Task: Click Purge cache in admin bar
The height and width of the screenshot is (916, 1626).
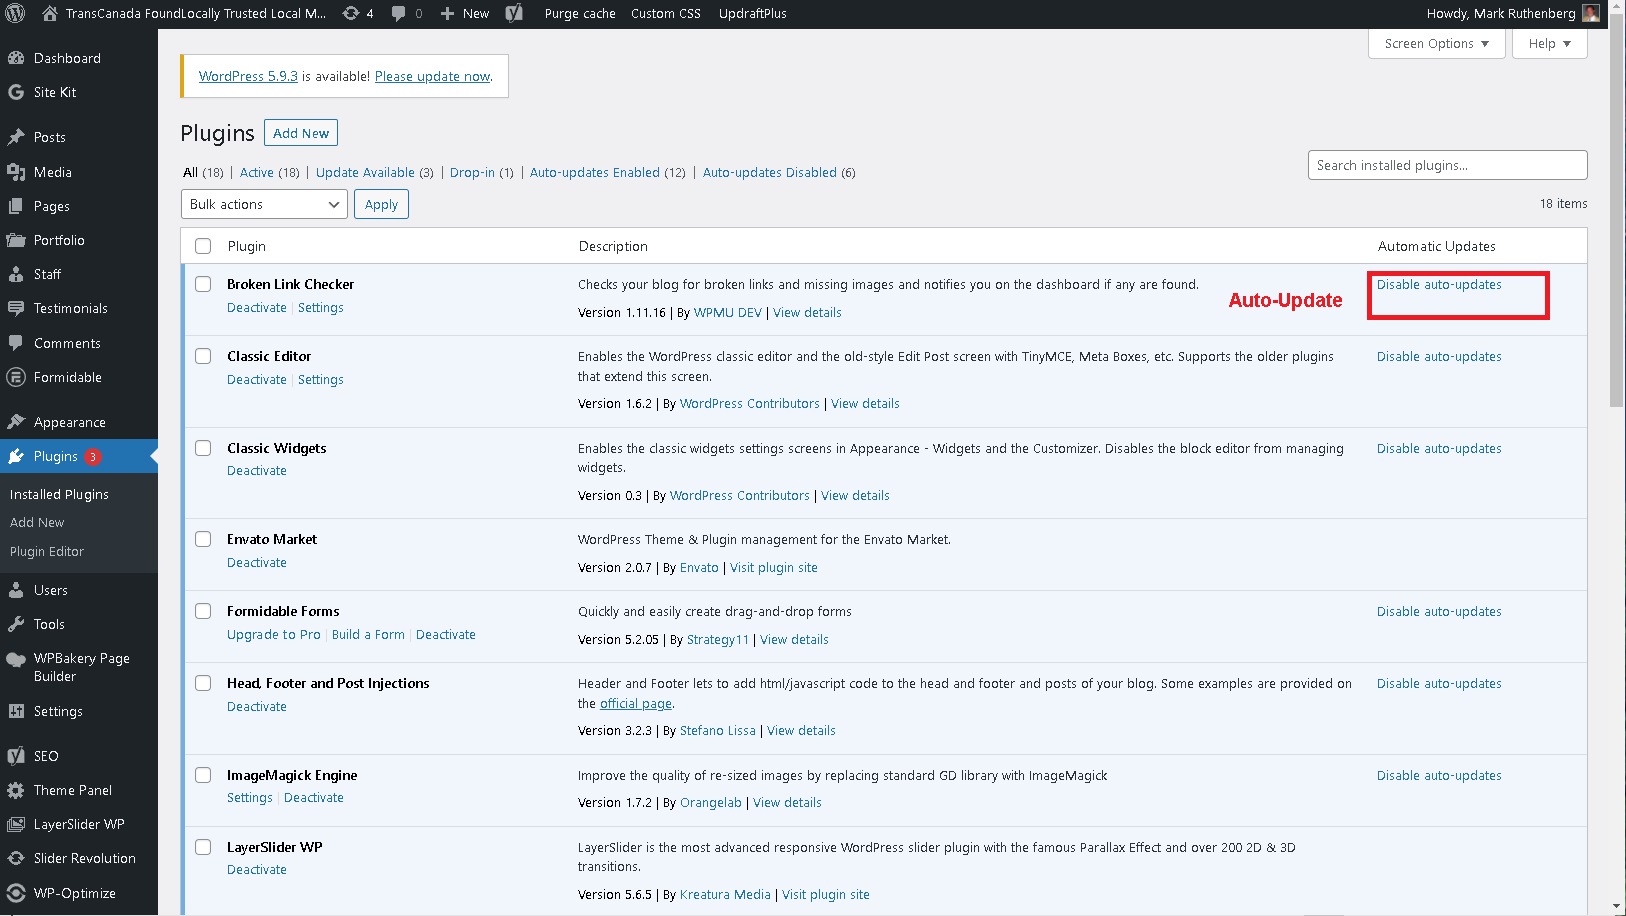Action: pos(580,14)
